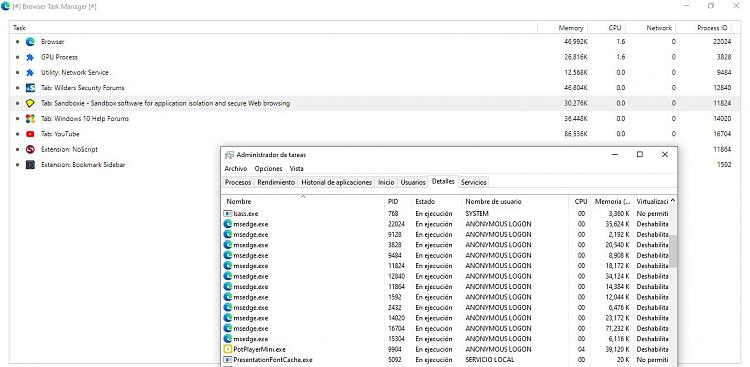The height and width of the screenshot is (367, 750).
Task: Click the puzzle icon for GPU Process
Action: (x=30, y=57)
